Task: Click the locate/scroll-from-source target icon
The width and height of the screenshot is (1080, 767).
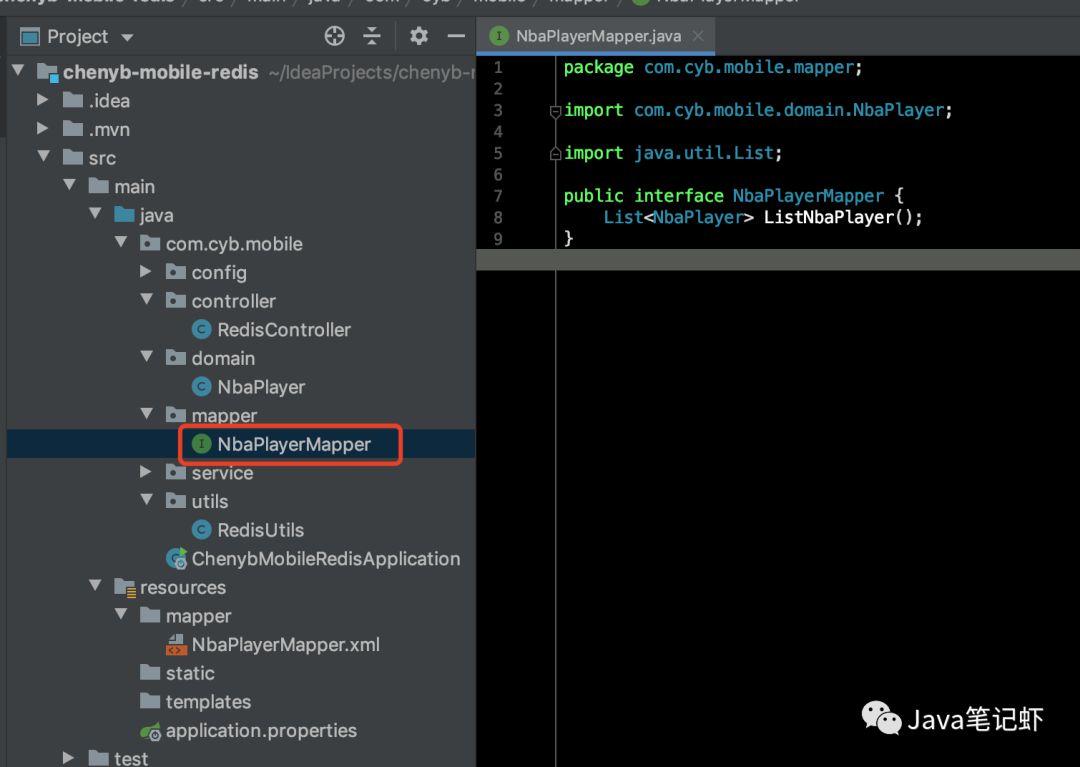Action: [335, 36]
